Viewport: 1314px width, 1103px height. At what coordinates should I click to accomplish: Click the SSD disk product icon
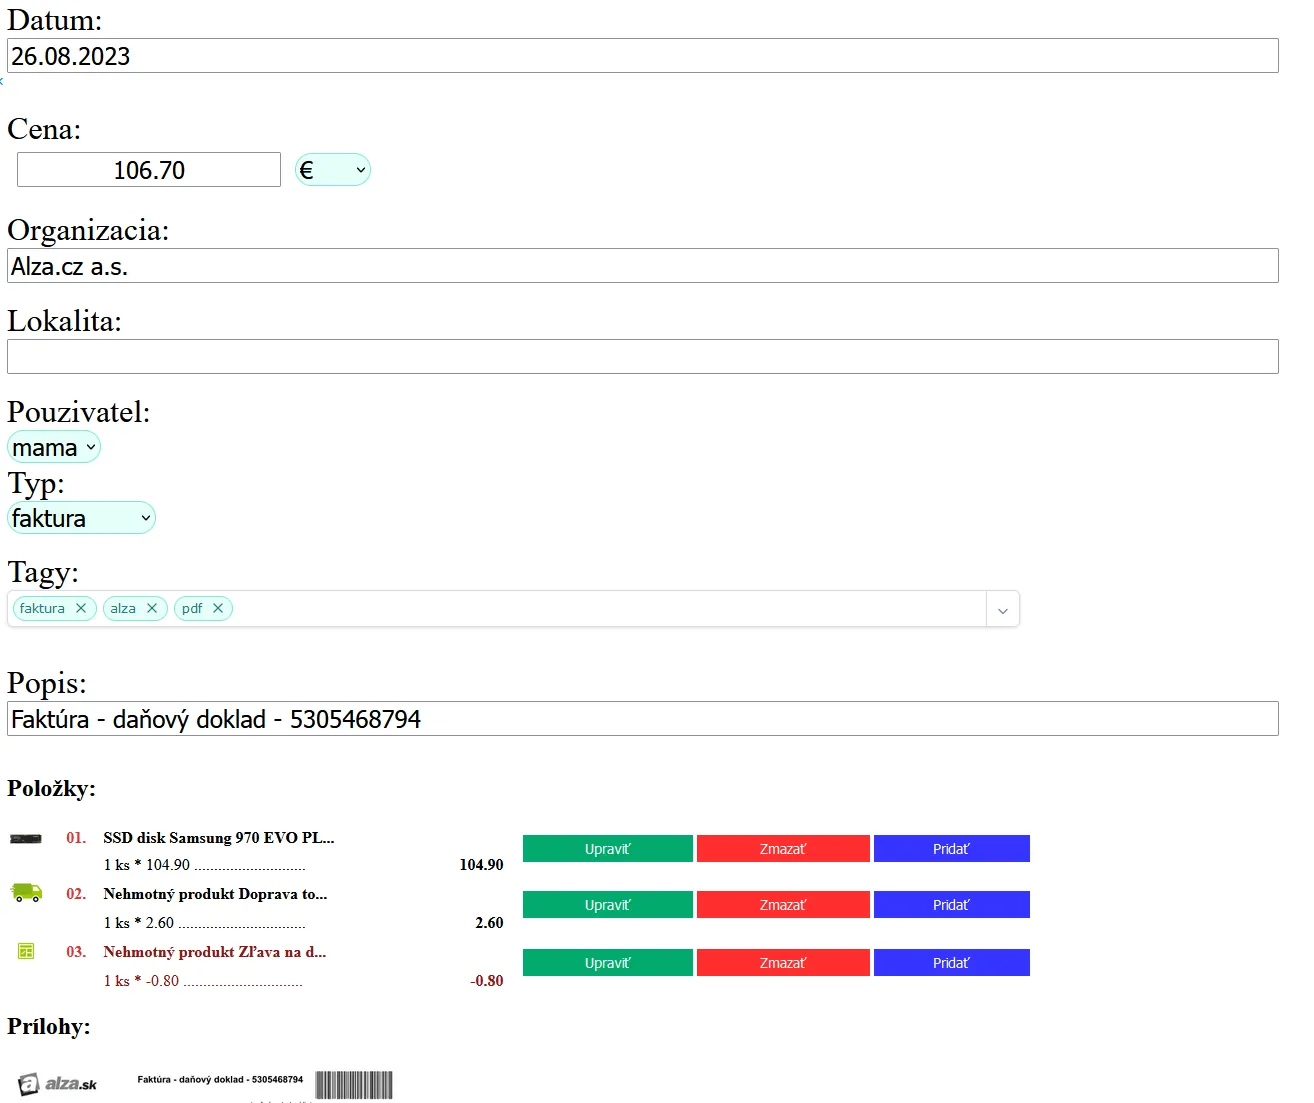pos(26,838)
